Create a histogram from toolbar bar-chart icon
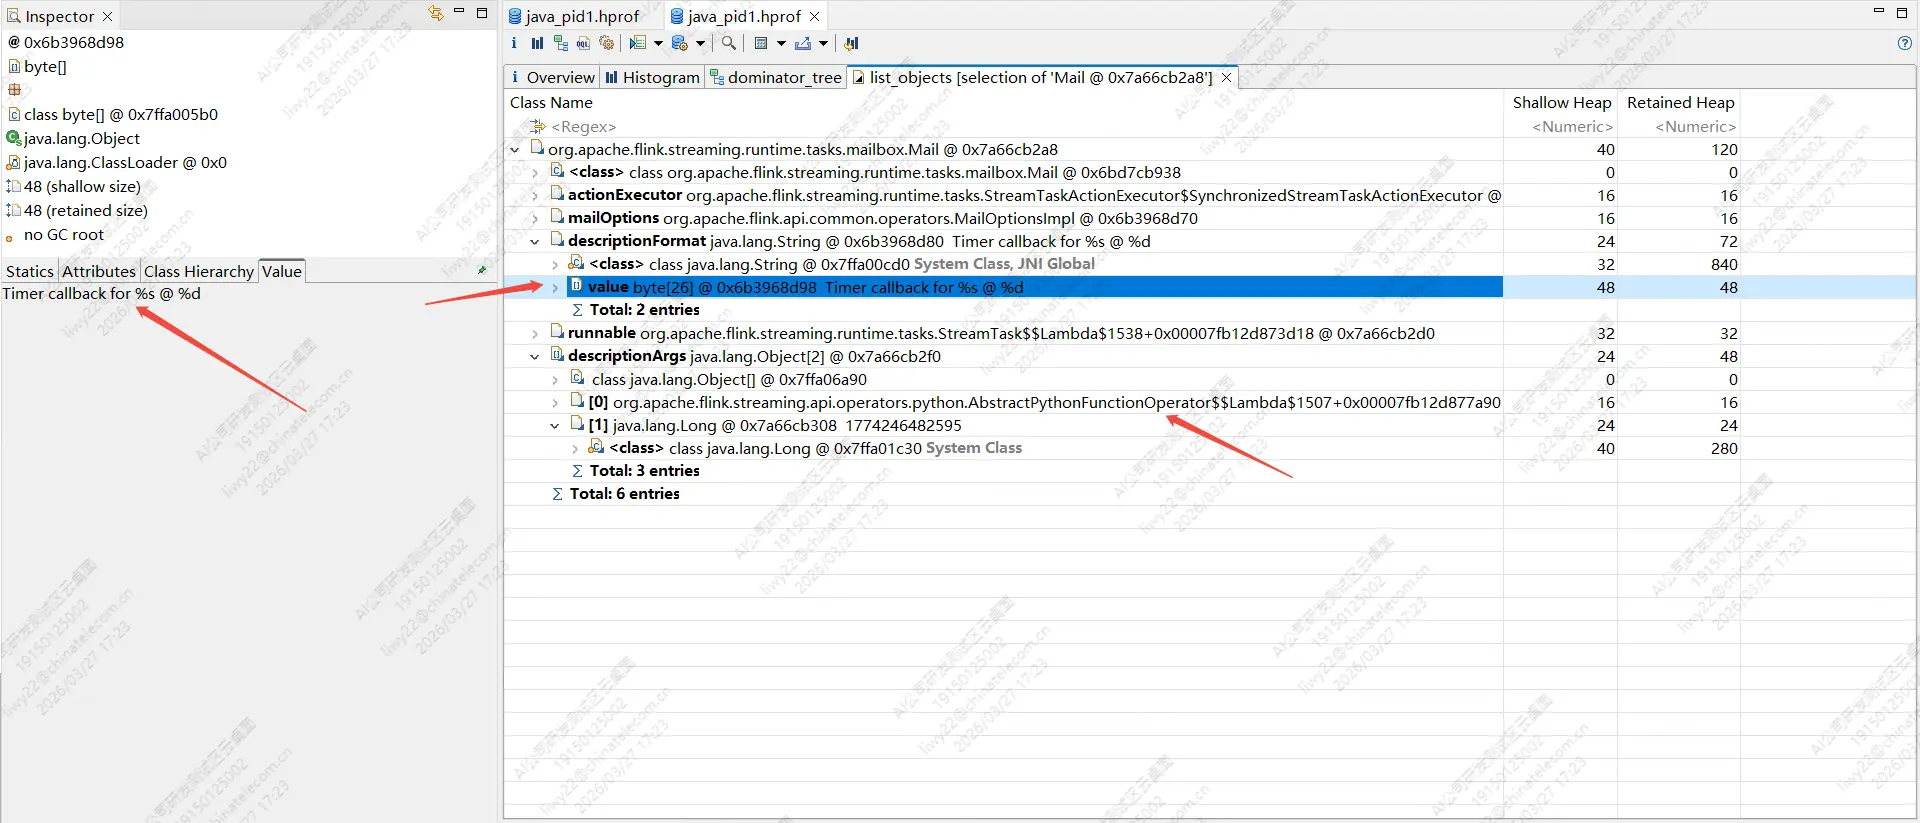1920x823 pixels. tap(537, 43)
